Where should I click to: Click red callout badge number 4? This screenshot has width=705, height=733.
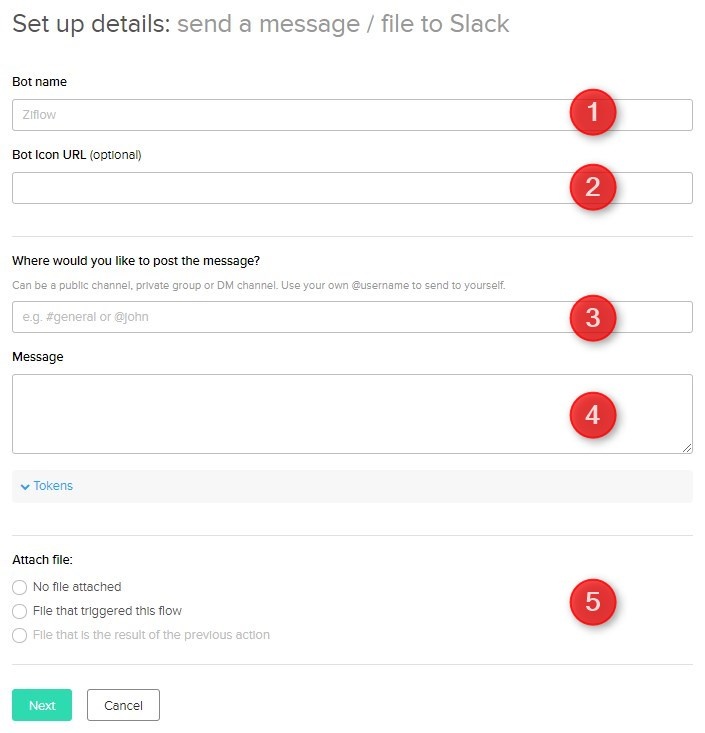click(593, 414)
